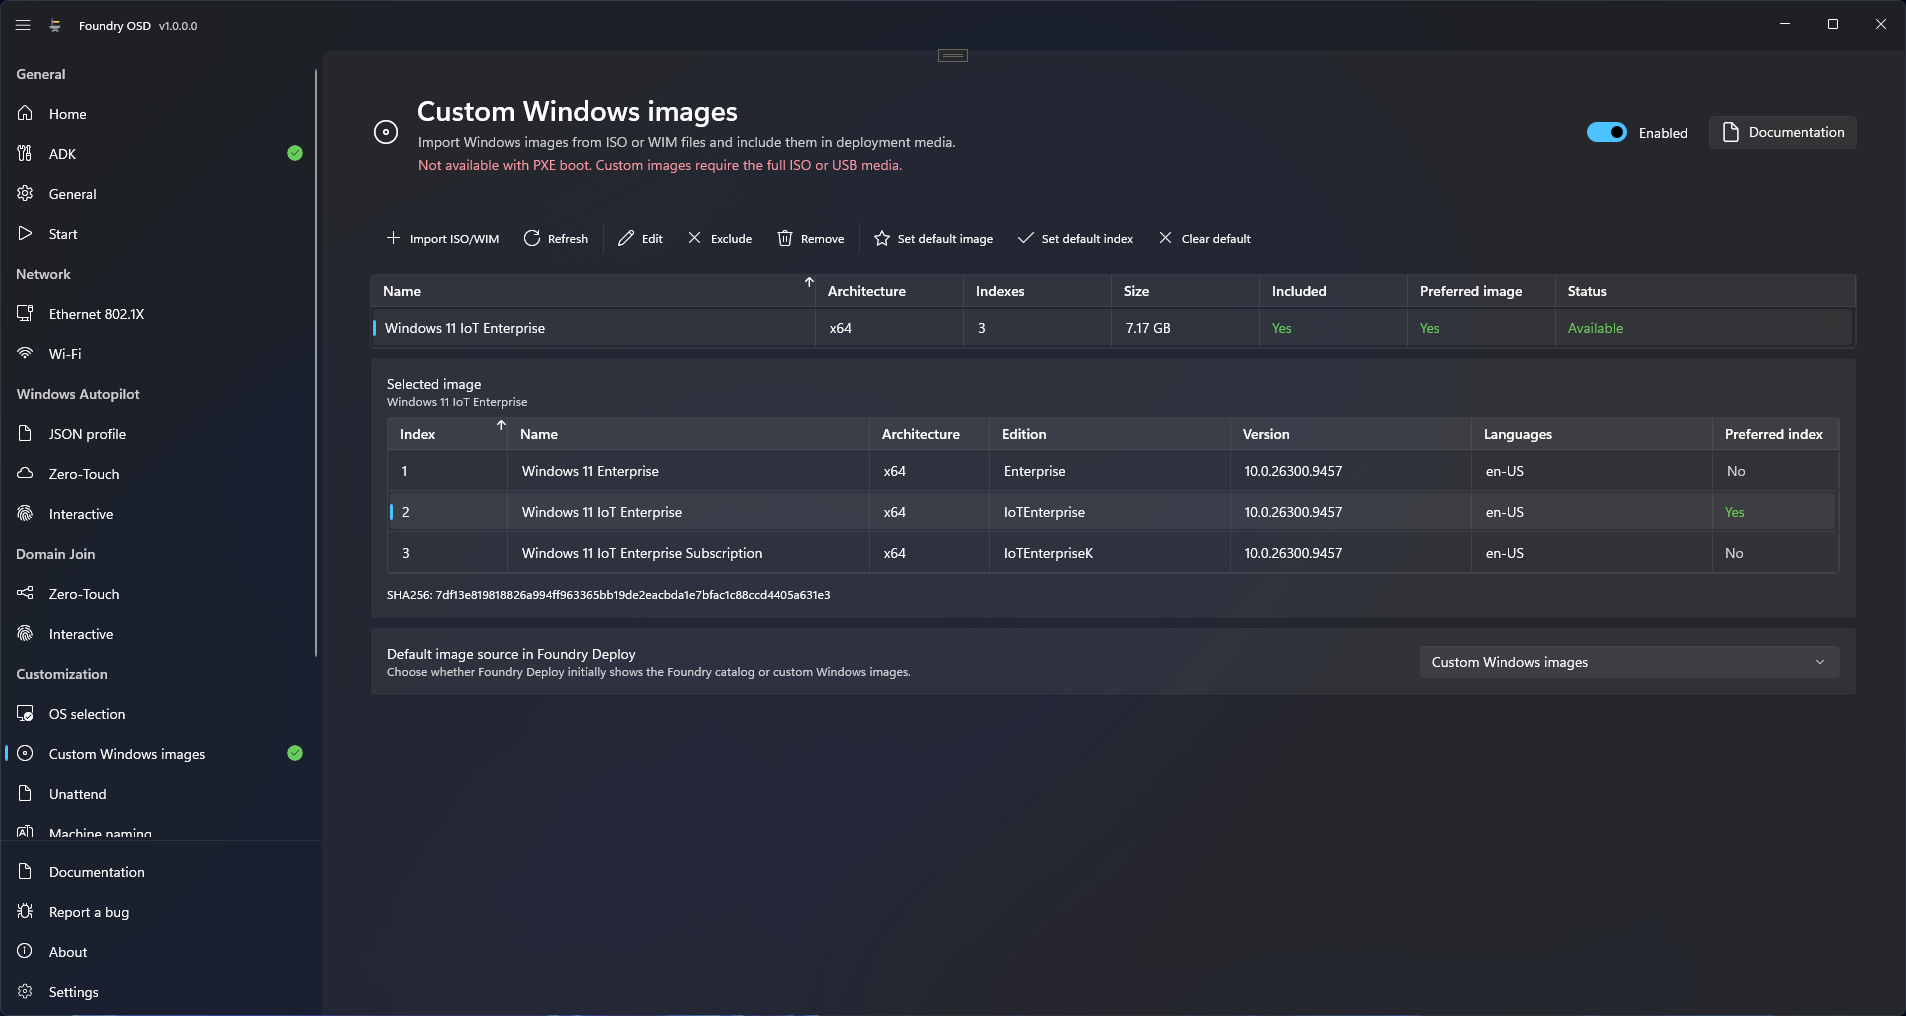Open Wi-Fi network settings

tap(160, 354)
